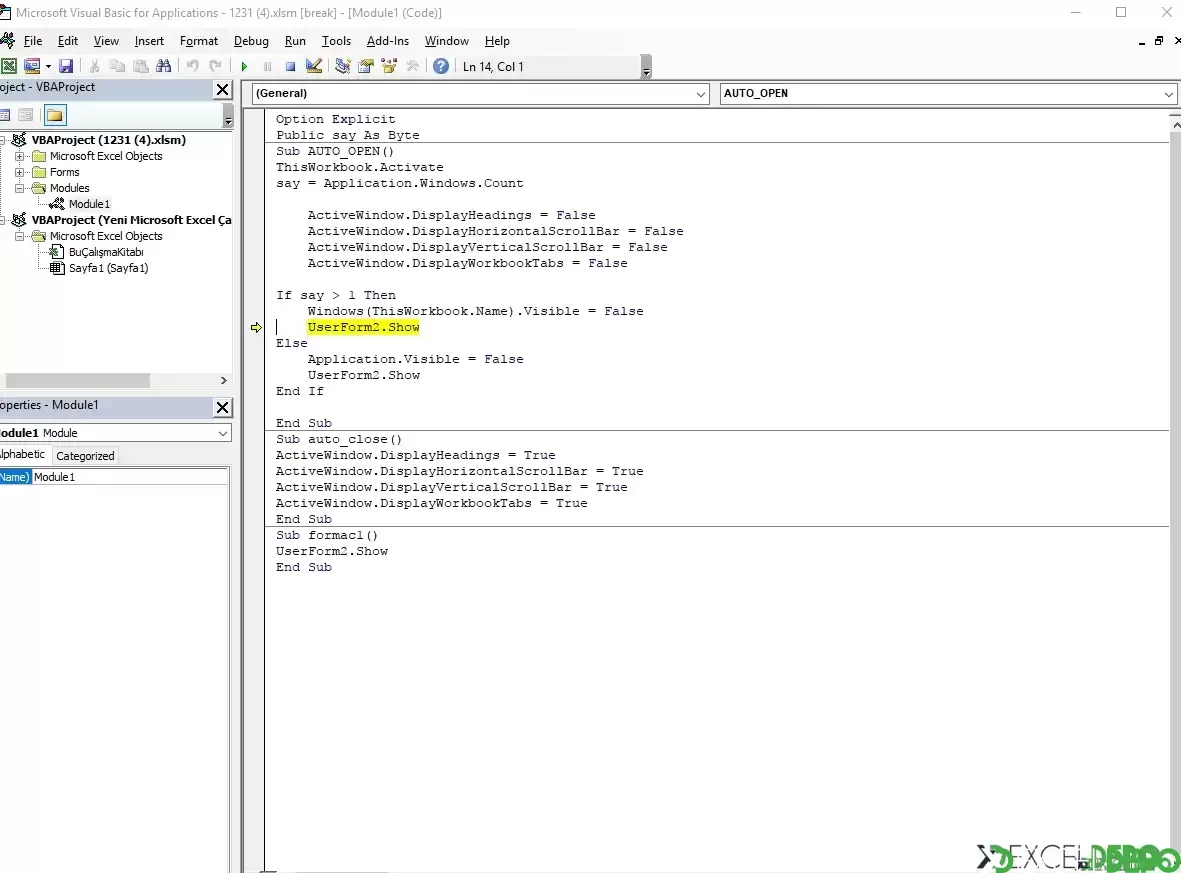Click the Project toolbar overflow arrow
The image size is (1181, 873).
pyautogui.click(x=228, y=118)
